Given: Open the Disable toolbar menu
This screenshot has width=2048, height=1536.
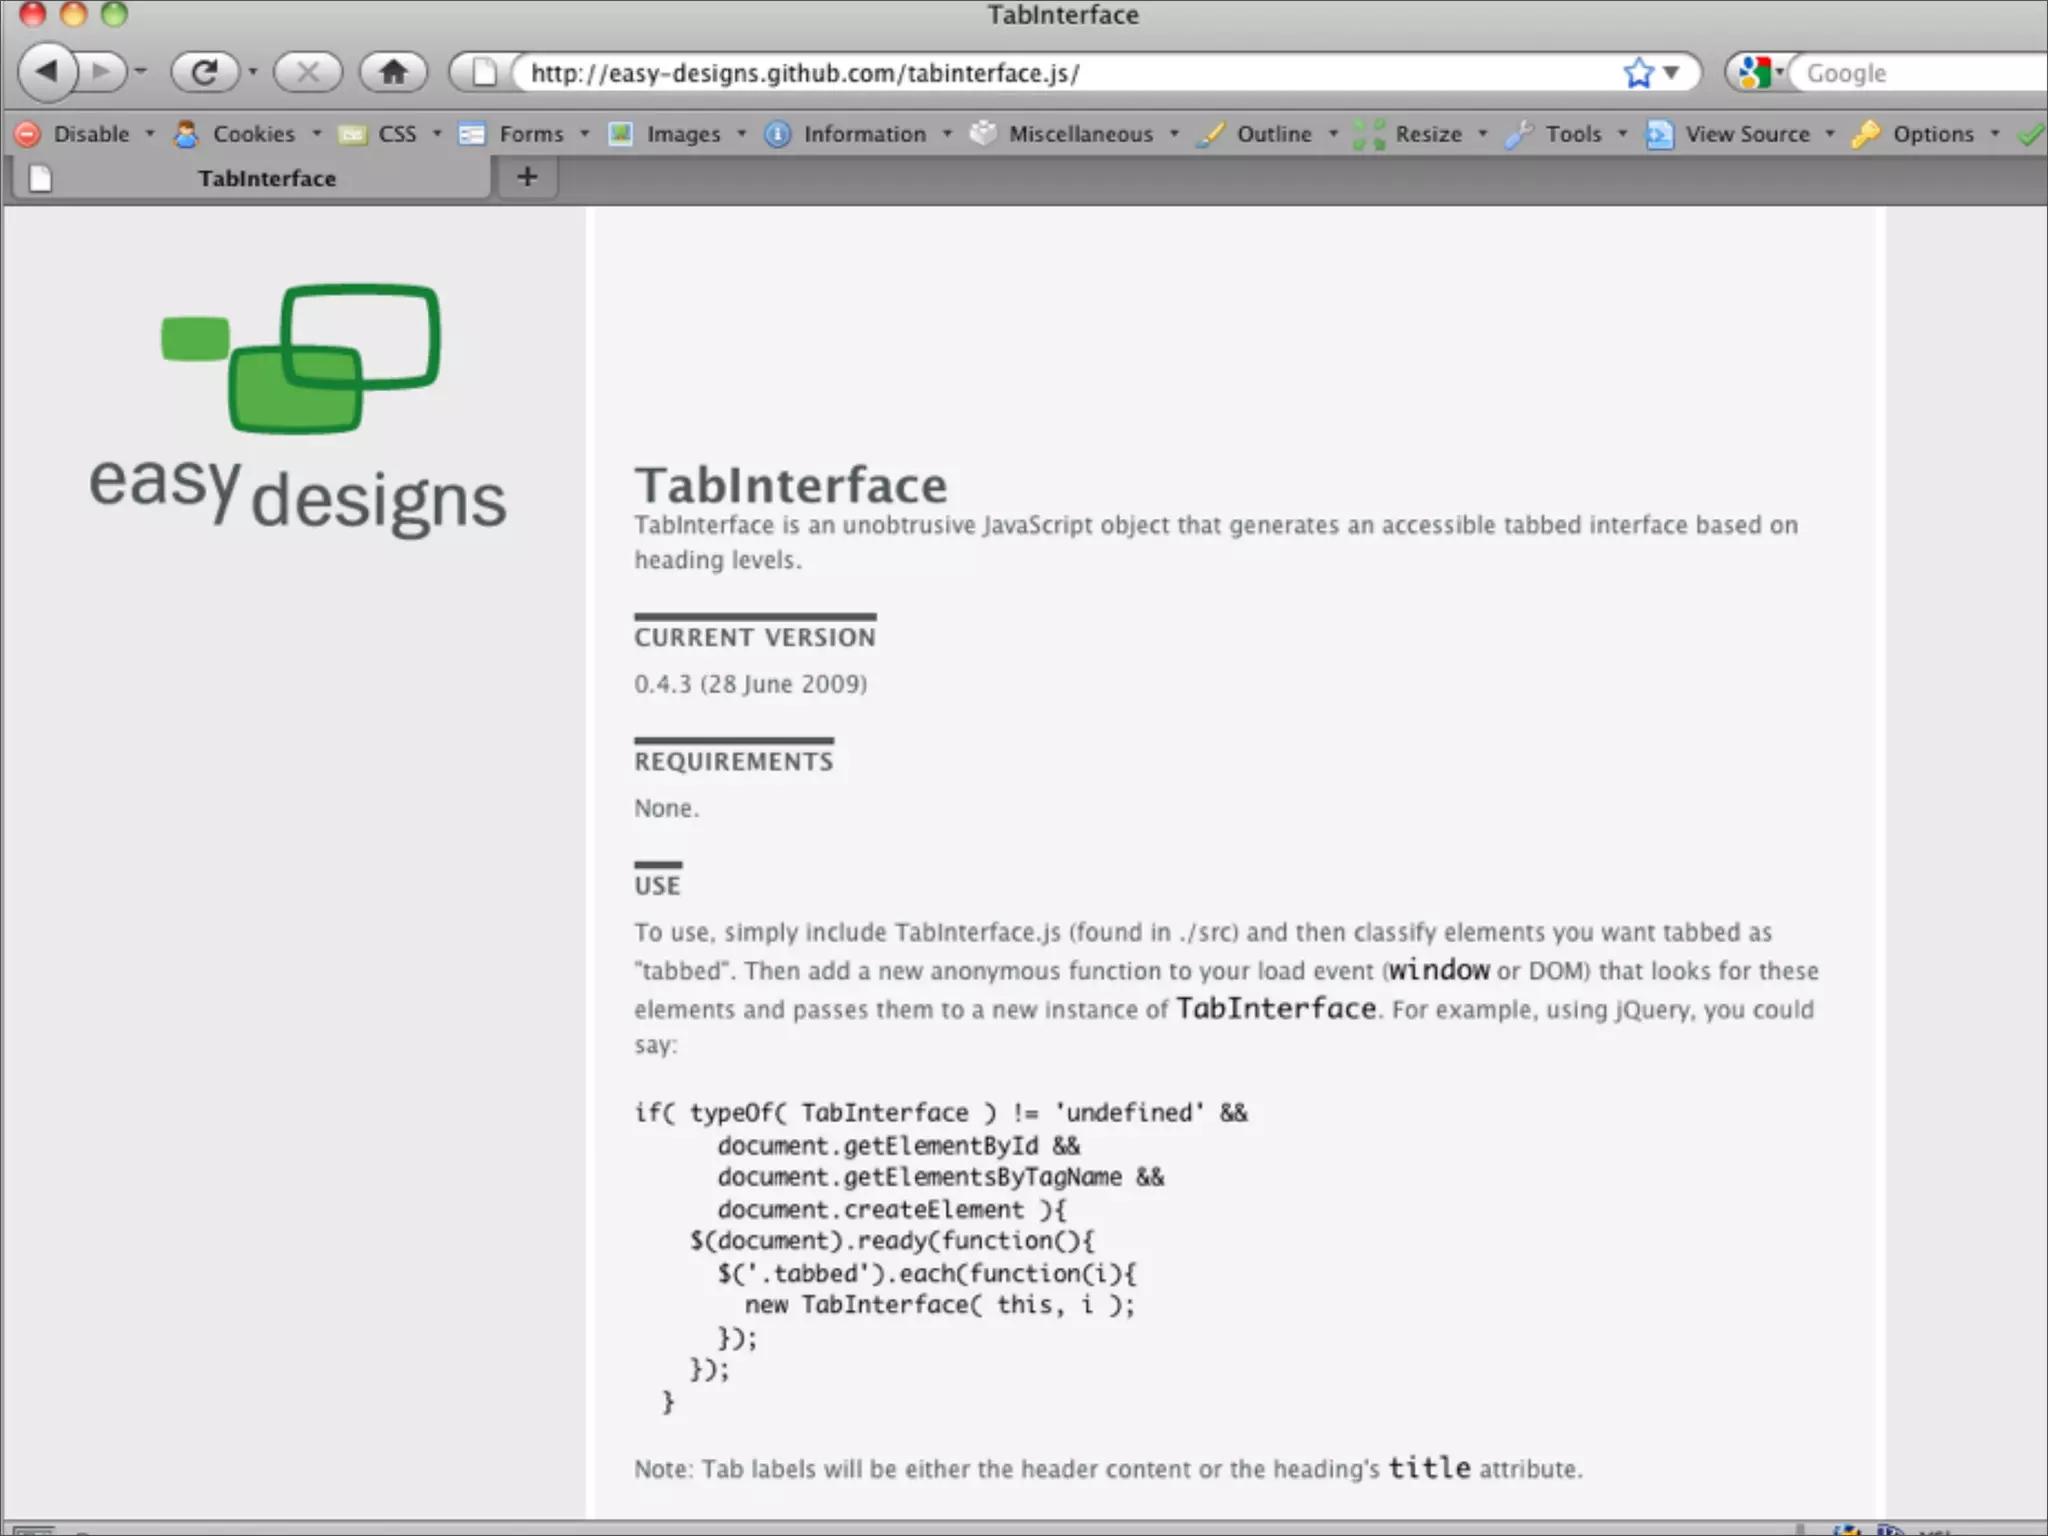Looking at the screenshot, I should pos(89,134).
